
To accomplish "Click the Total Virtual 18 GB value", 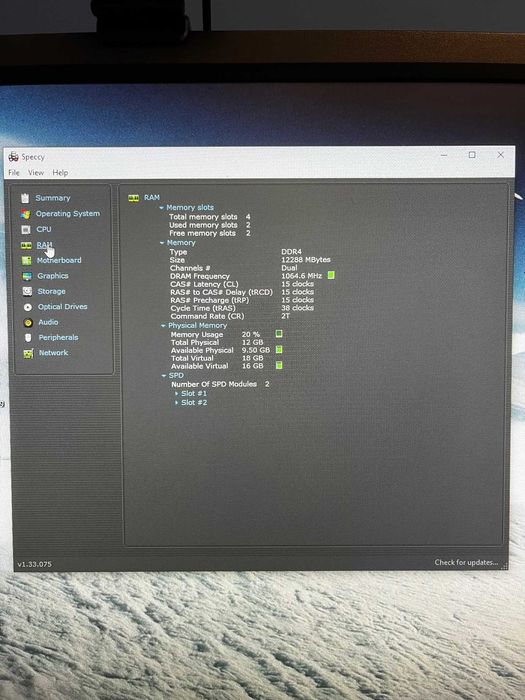I will point(252,358).
